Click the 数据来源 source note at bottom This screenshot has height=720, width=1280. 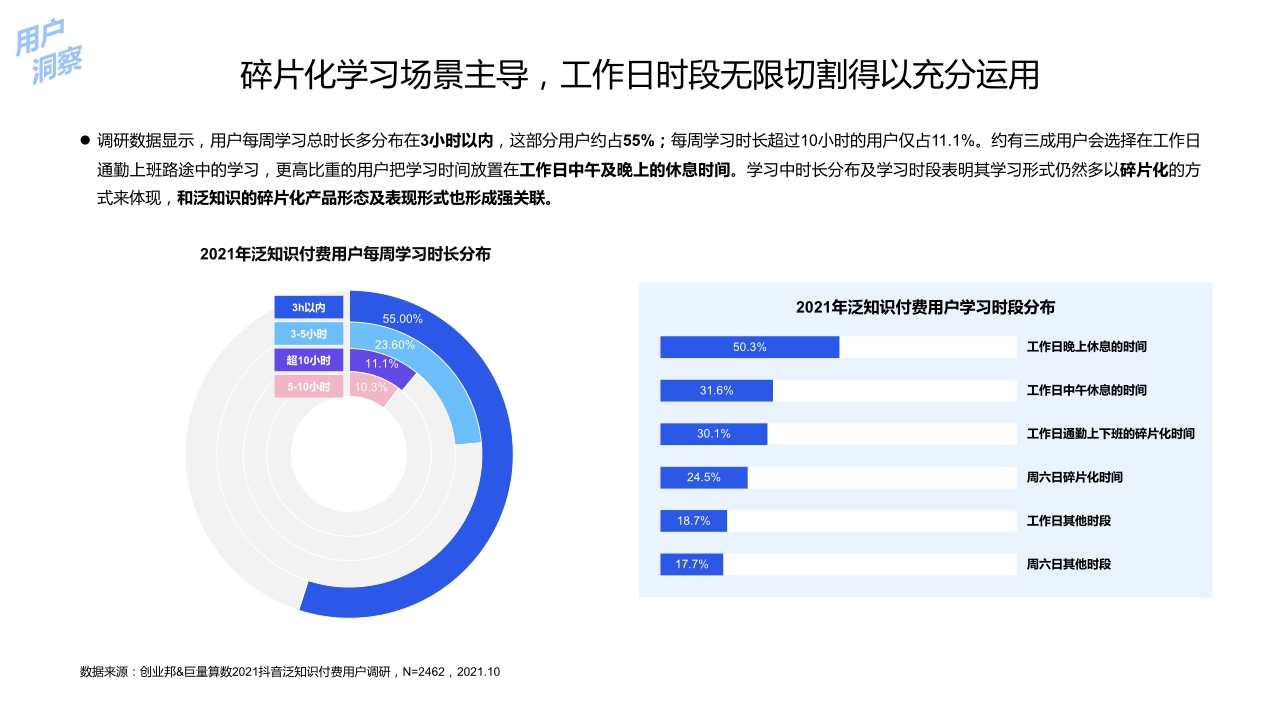pos(290,672)
